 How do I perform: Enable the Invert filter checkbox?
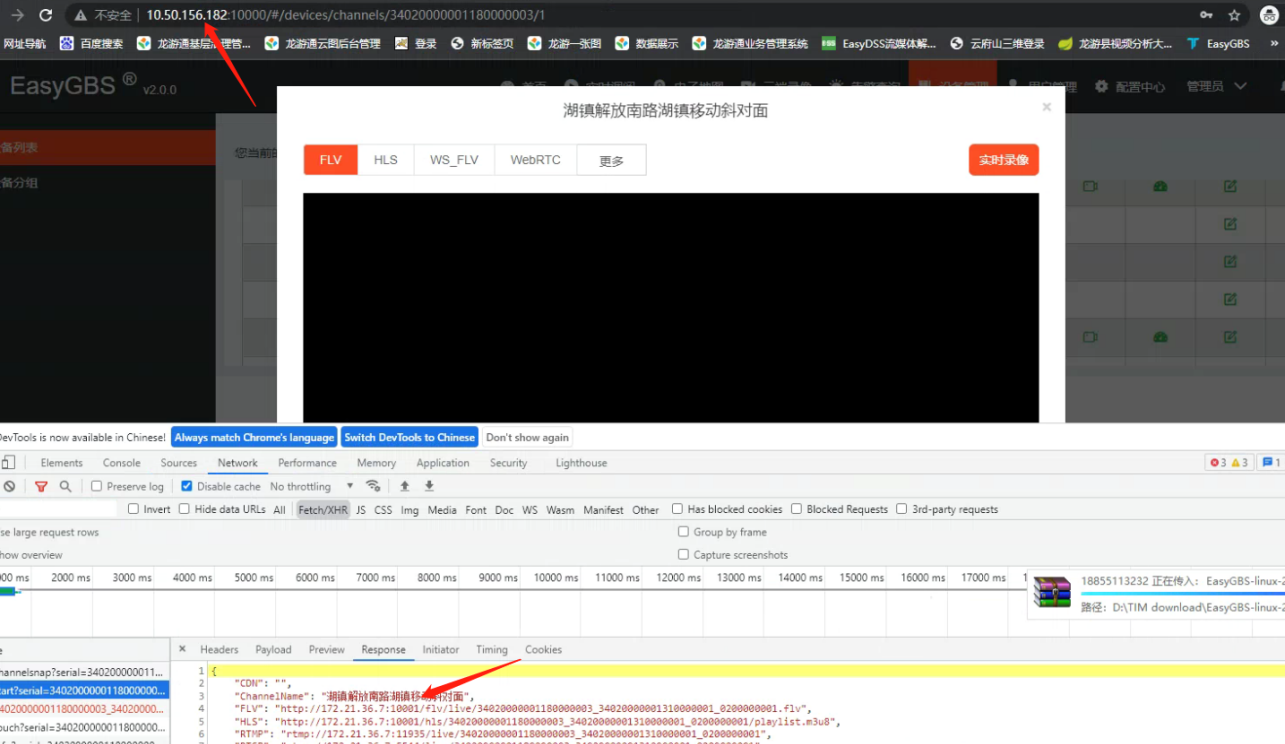[x=134, y=509]
